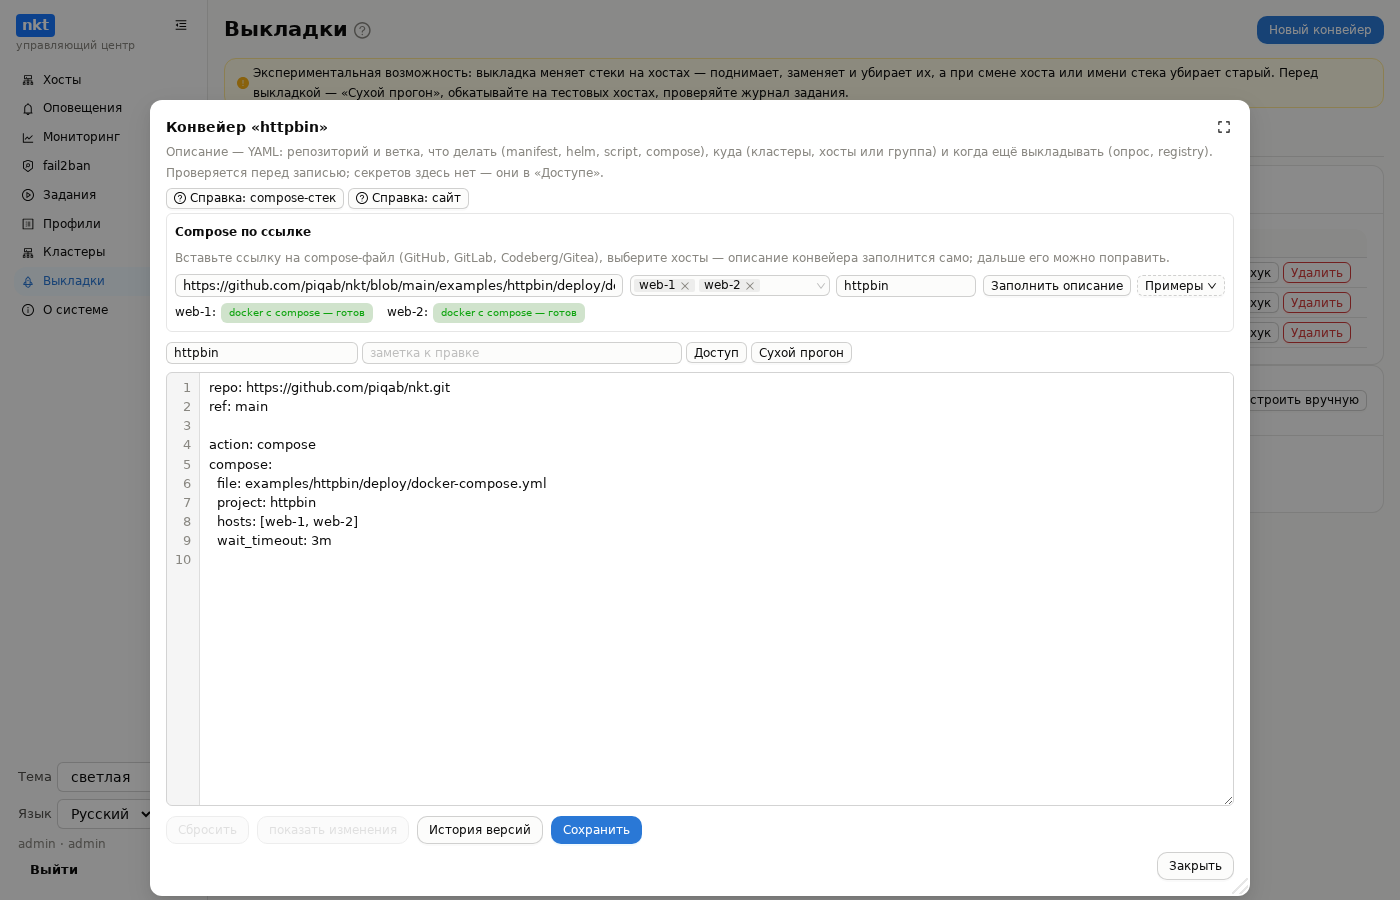Show История версий
The image size is (1400, 900).
coord(480,830)
